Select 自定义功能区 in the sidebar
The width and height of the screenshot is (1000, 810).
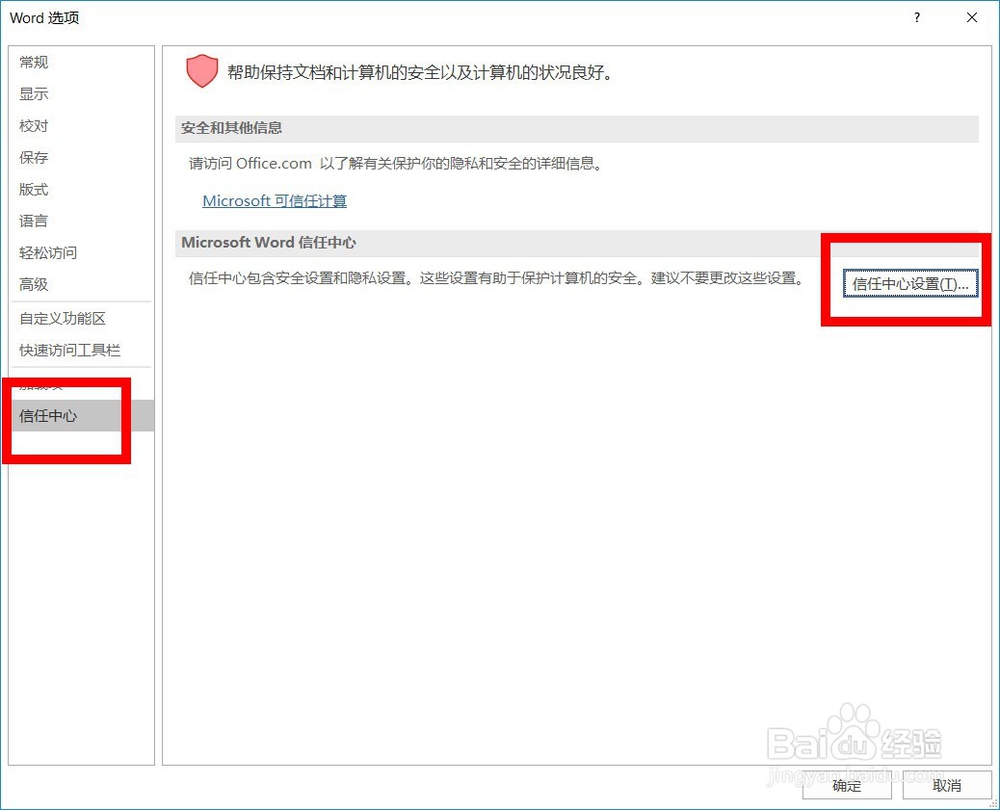[x=56, y=317]
